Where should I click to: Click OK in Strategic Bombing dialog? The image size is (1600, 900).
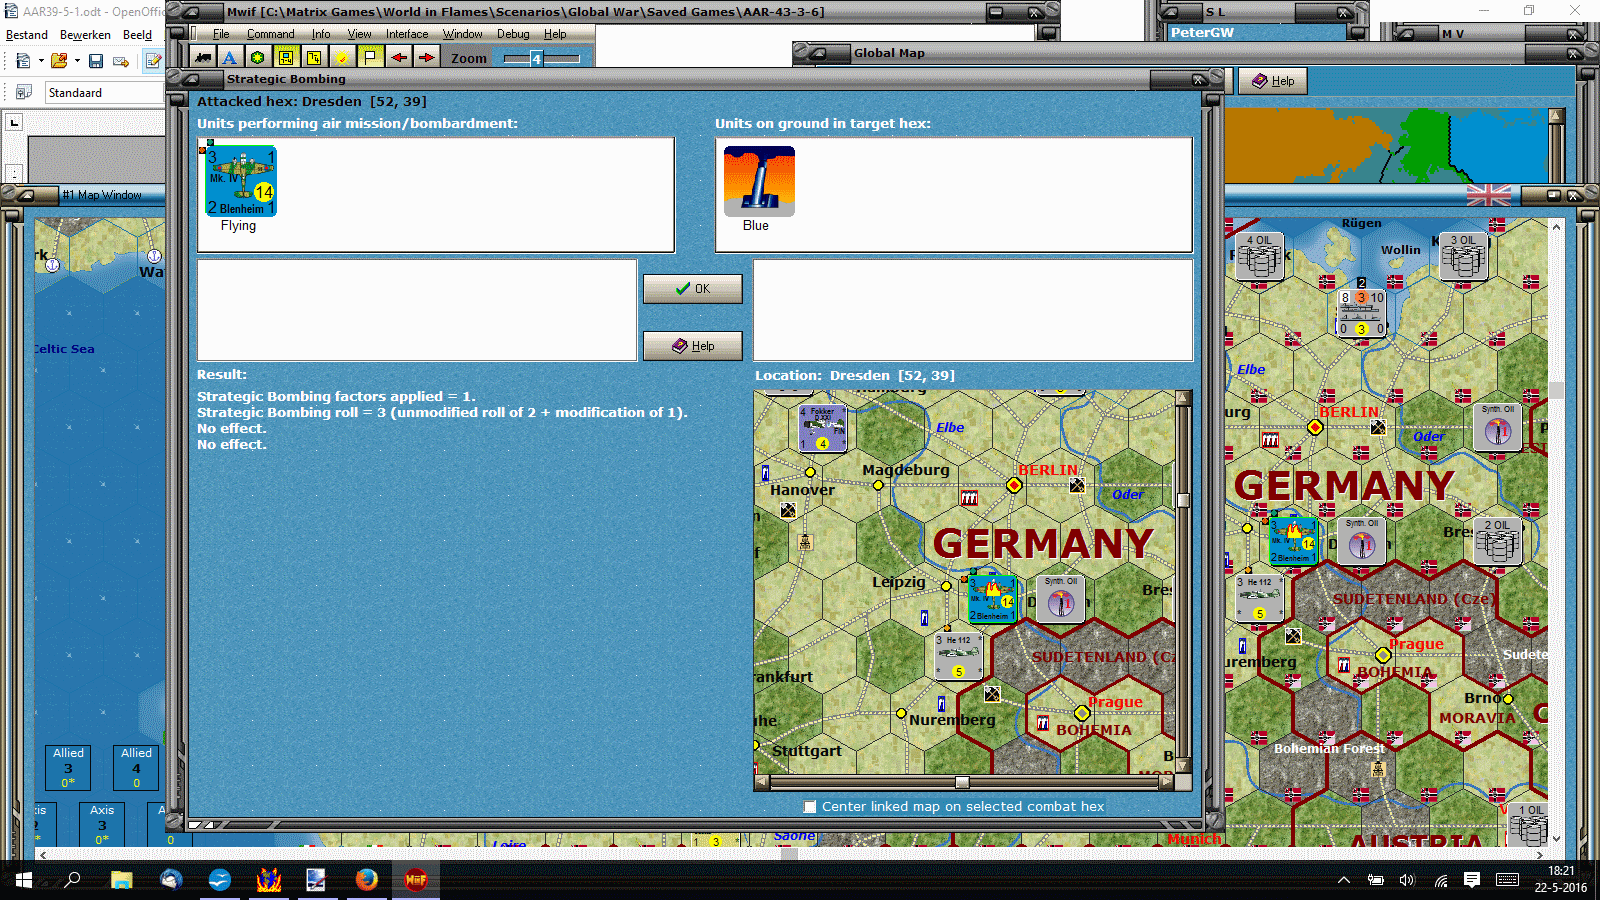coord(692,288)
